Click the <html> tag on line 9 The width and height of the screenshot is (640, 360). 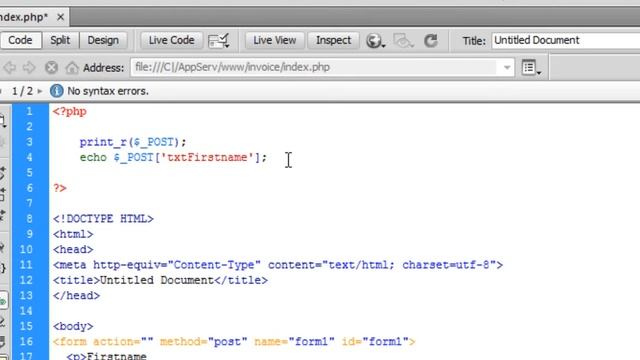73,234
